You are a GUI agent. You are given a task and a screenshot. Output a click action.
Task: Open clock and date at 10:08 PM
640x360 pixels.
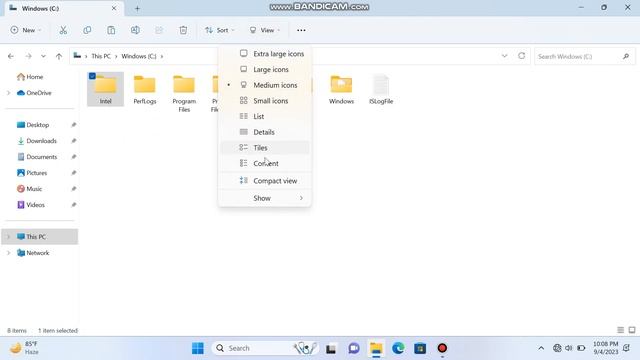coord(606,348)
